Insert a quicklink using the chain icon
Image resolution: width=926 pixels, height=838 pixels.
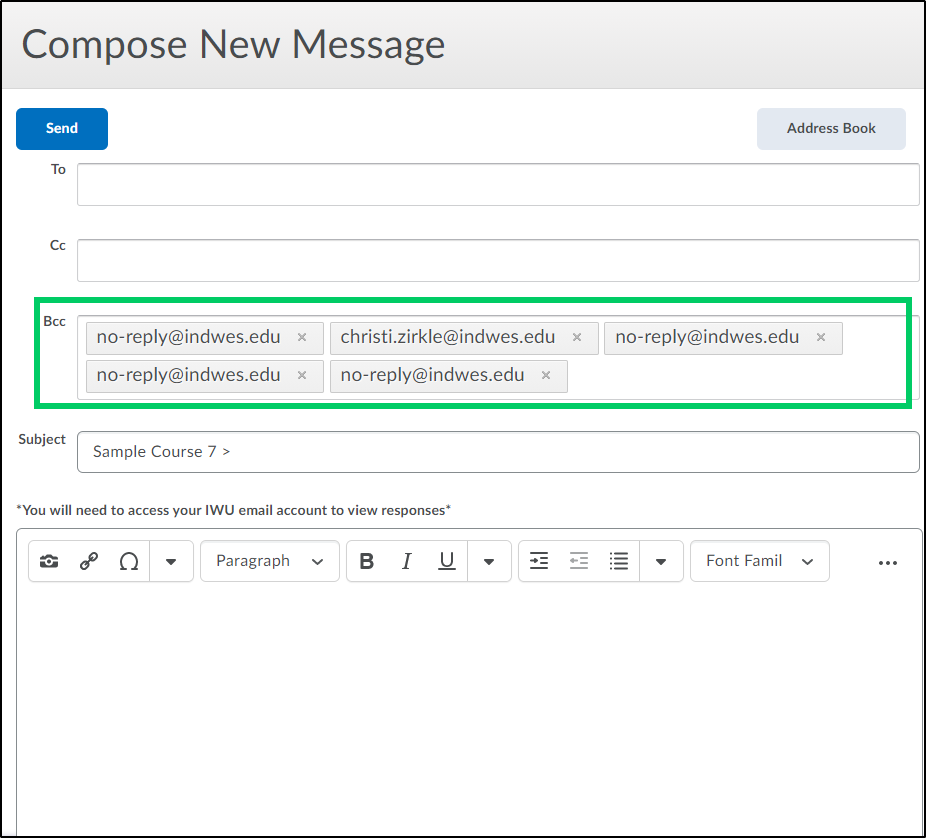coord(89,561)
